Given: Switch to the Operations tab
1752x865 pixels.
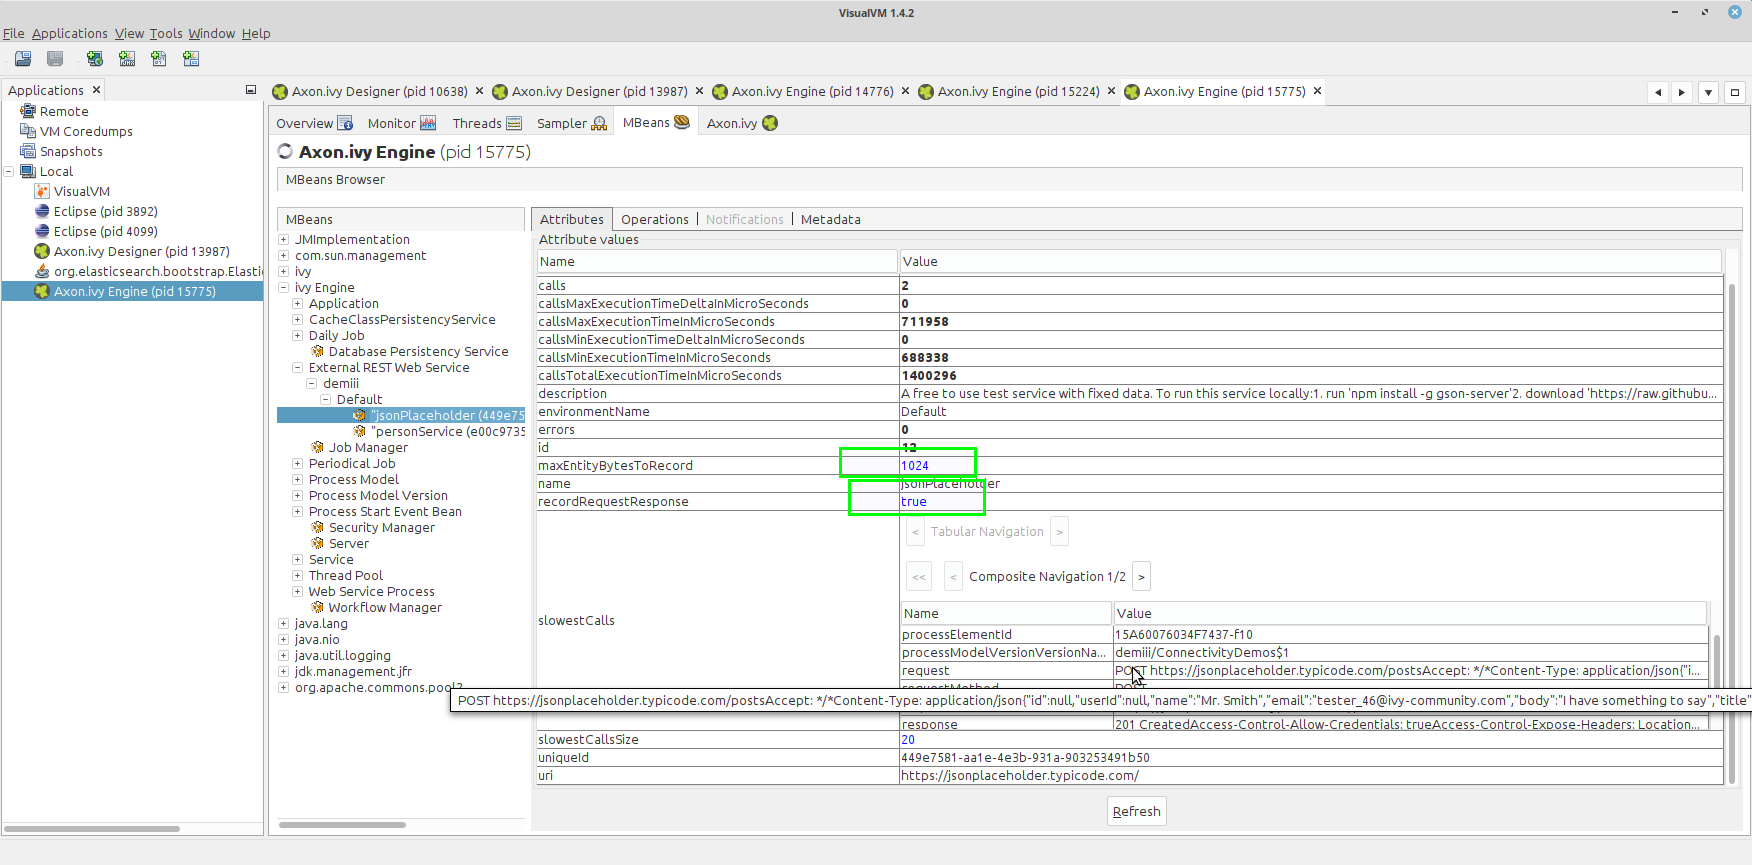Looking at the screenshot, I should [655, 219].
